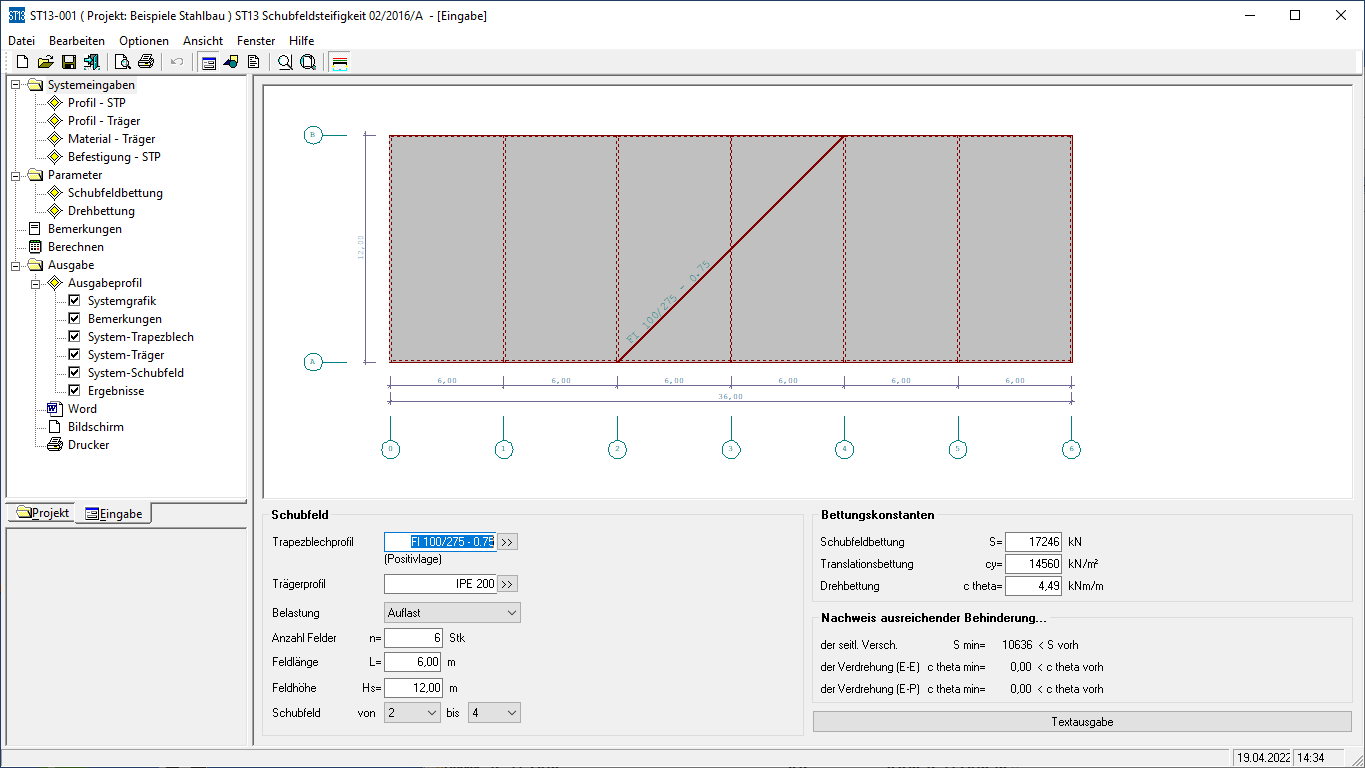
Task: Open the Ansicht menu
Action: click(203, 41)
